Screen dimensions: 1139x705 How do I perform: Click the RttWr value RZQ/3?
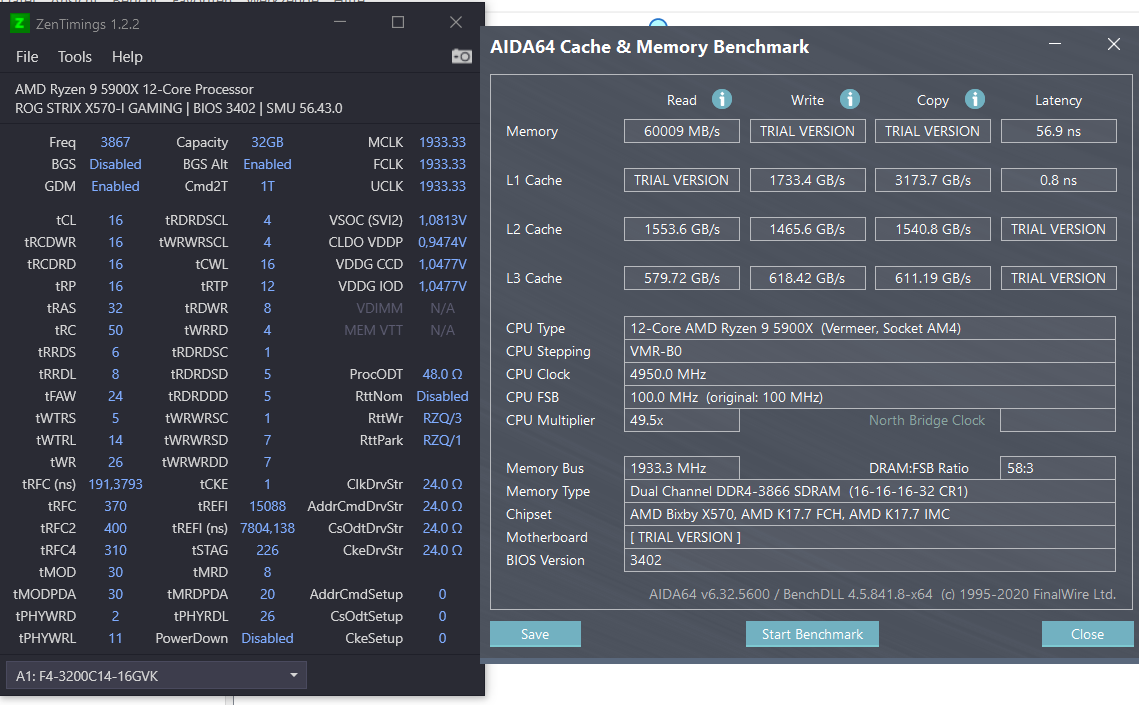coord(442,418)
